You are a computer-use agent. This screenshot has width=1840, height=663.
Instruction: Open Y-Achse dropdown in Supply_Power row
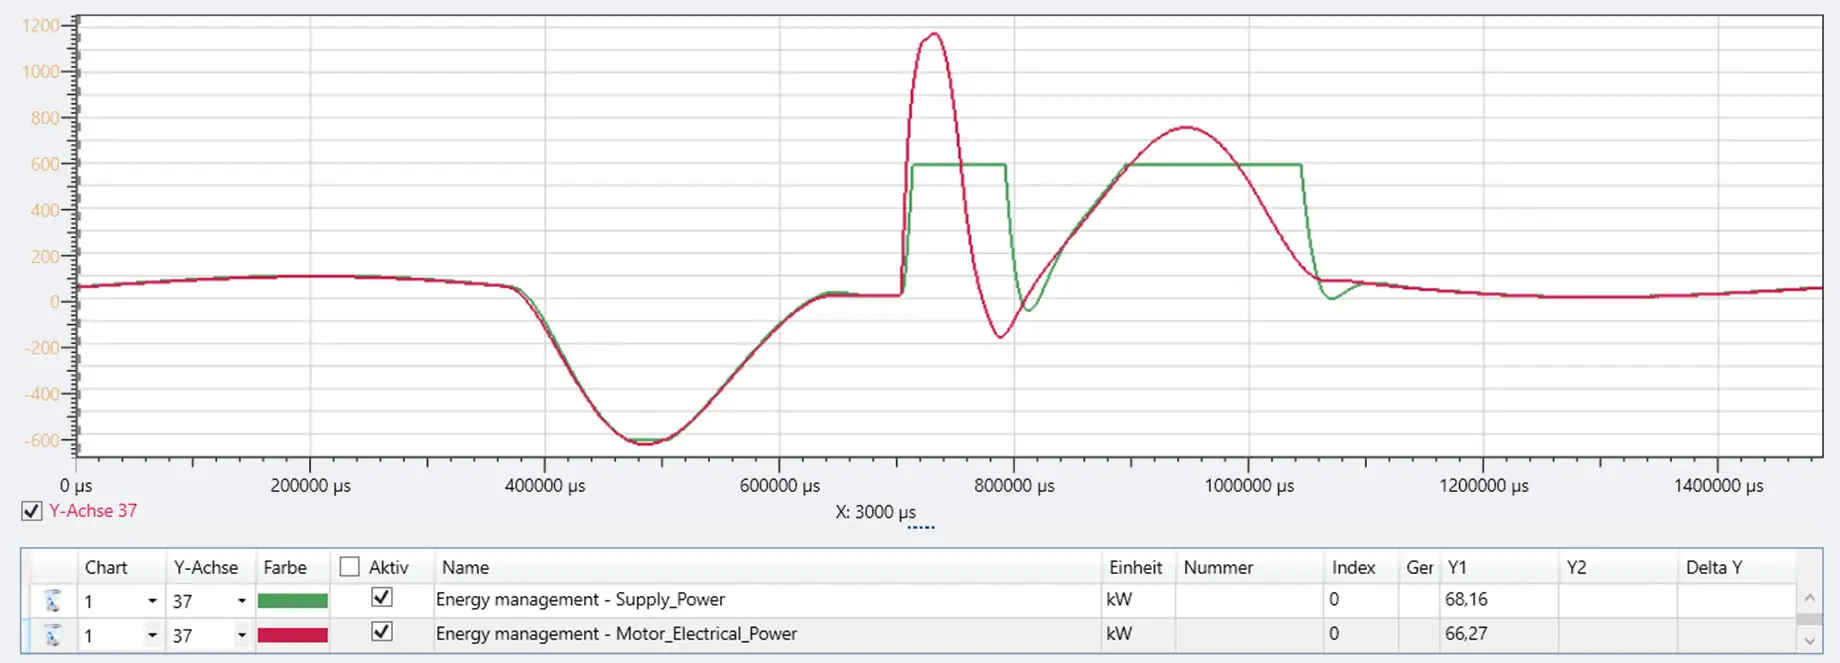(x=241, y=601)
